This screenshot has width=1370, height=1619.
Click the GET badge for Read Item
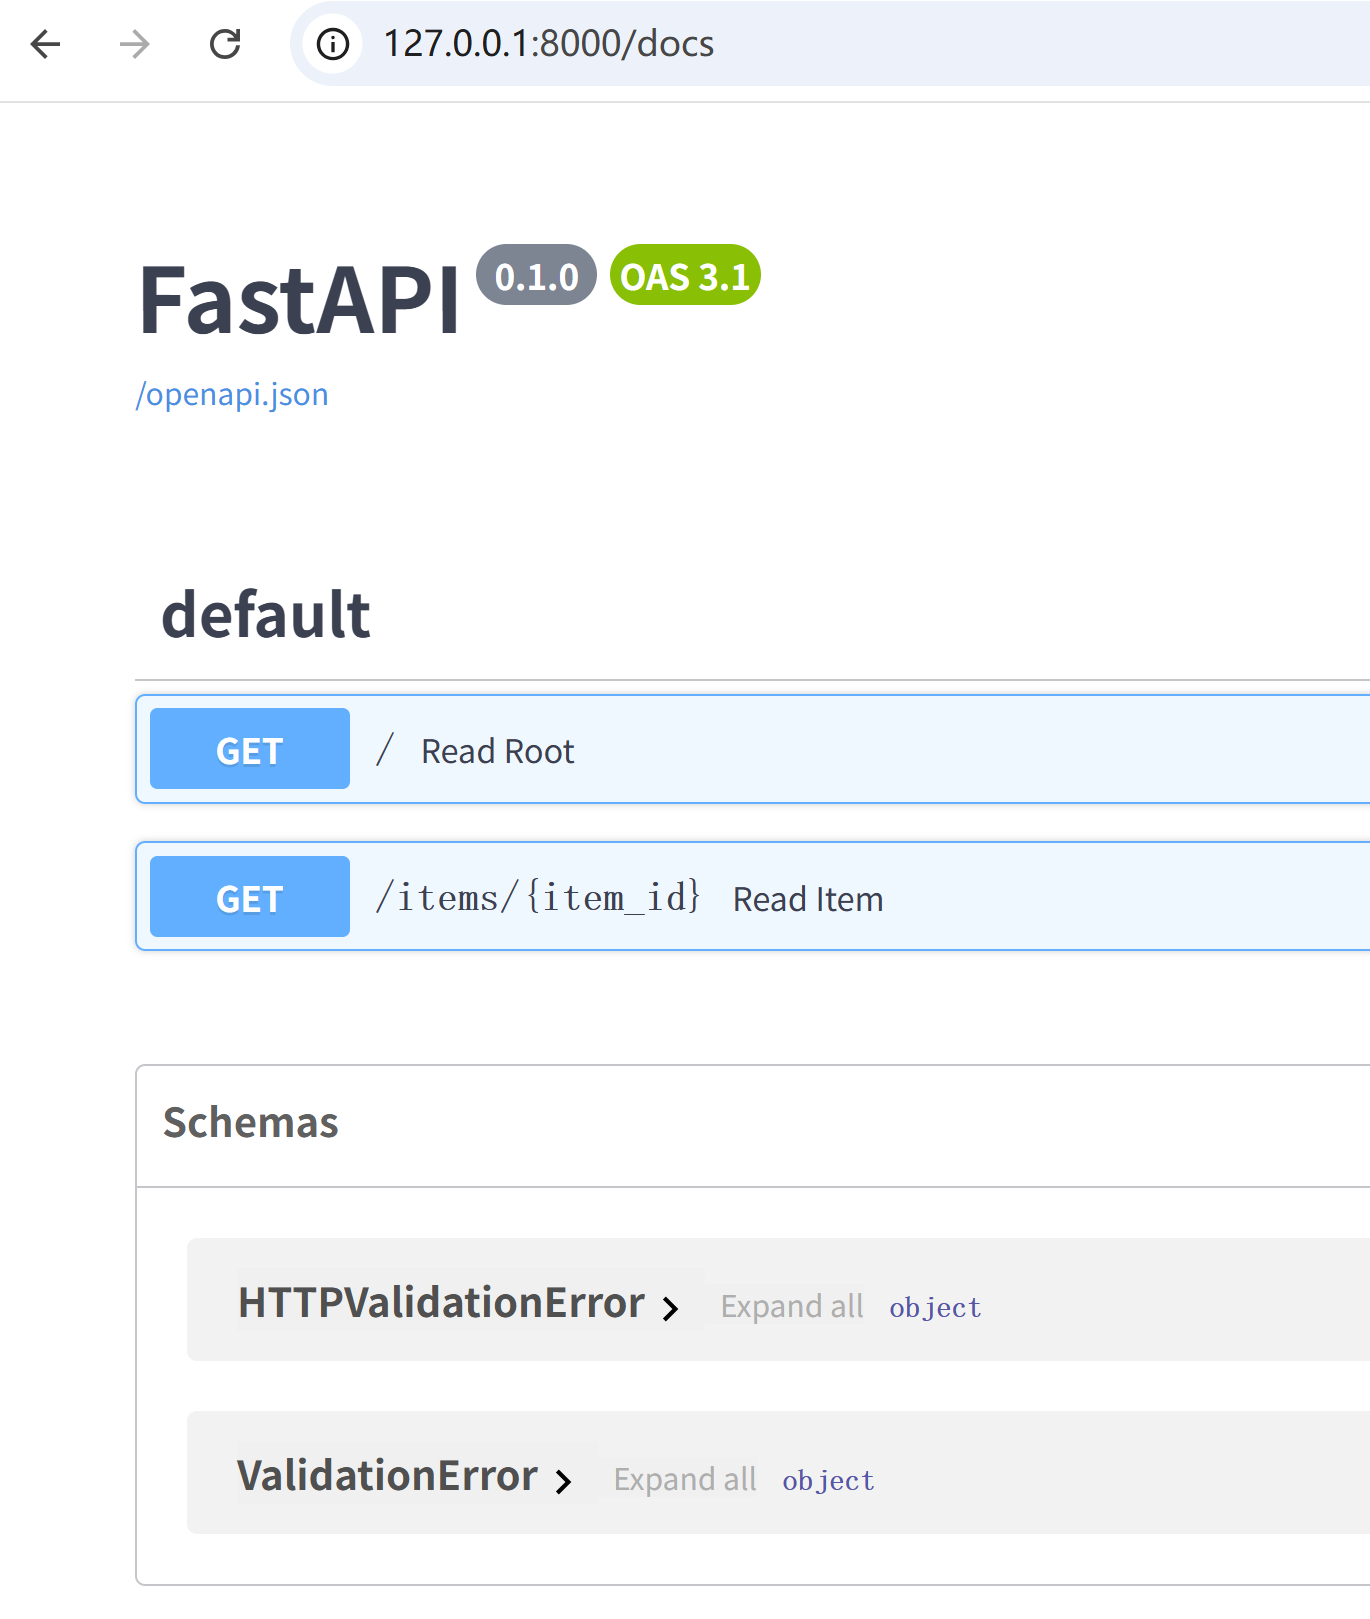coord(250,897)
